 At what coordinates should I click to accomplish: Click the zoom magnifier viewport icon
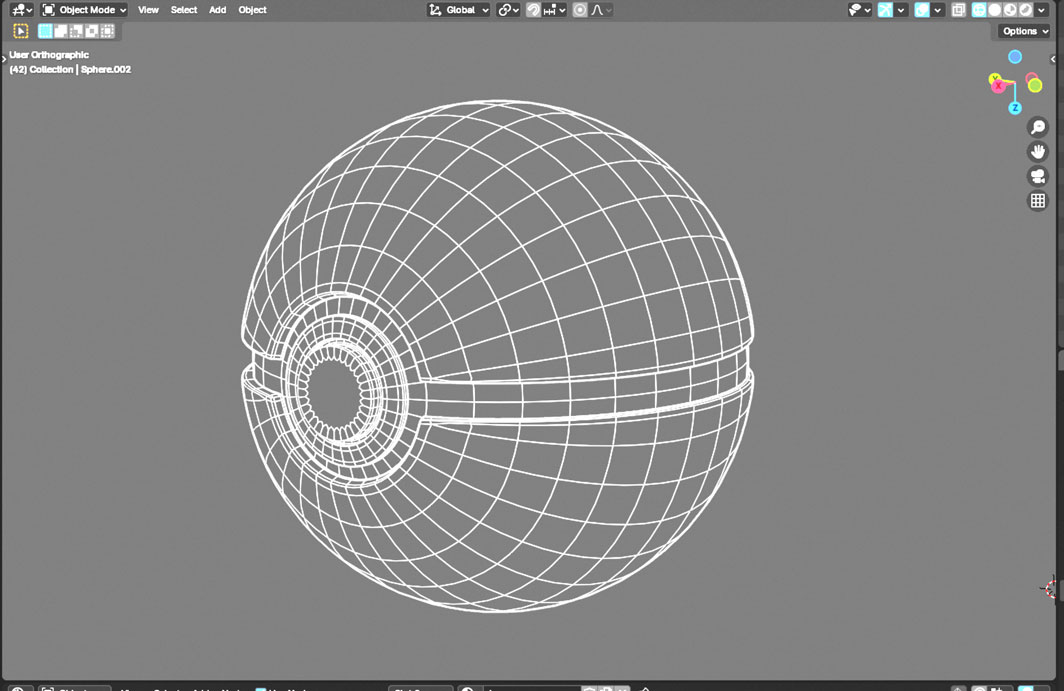[x=1038, y=127]
